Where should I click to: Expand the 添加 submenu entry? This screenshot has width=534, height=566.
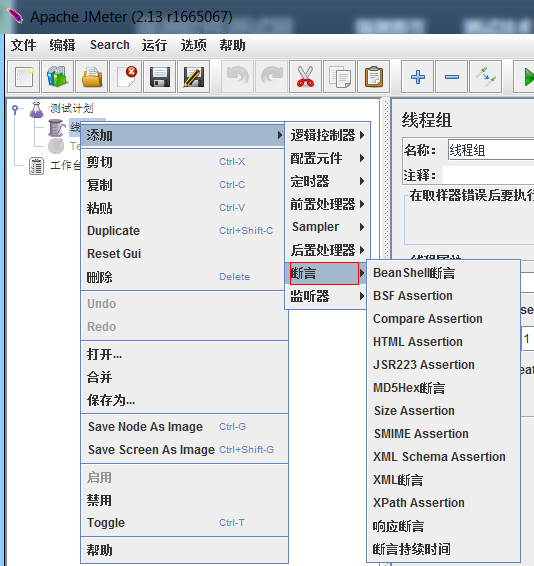click(x=183, y=136)
